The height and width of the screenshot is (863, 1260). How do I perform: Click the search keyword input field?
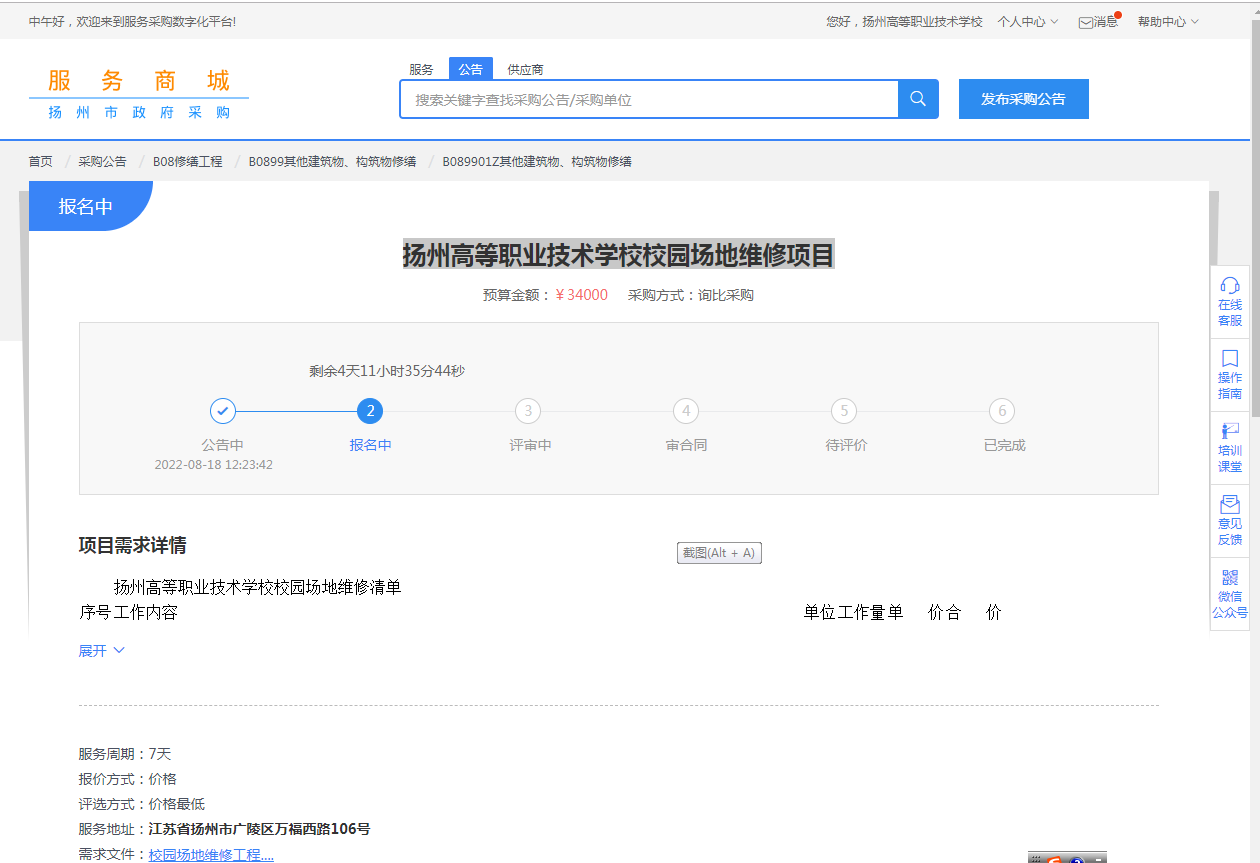pyautogui.click(x=649, y=99)
